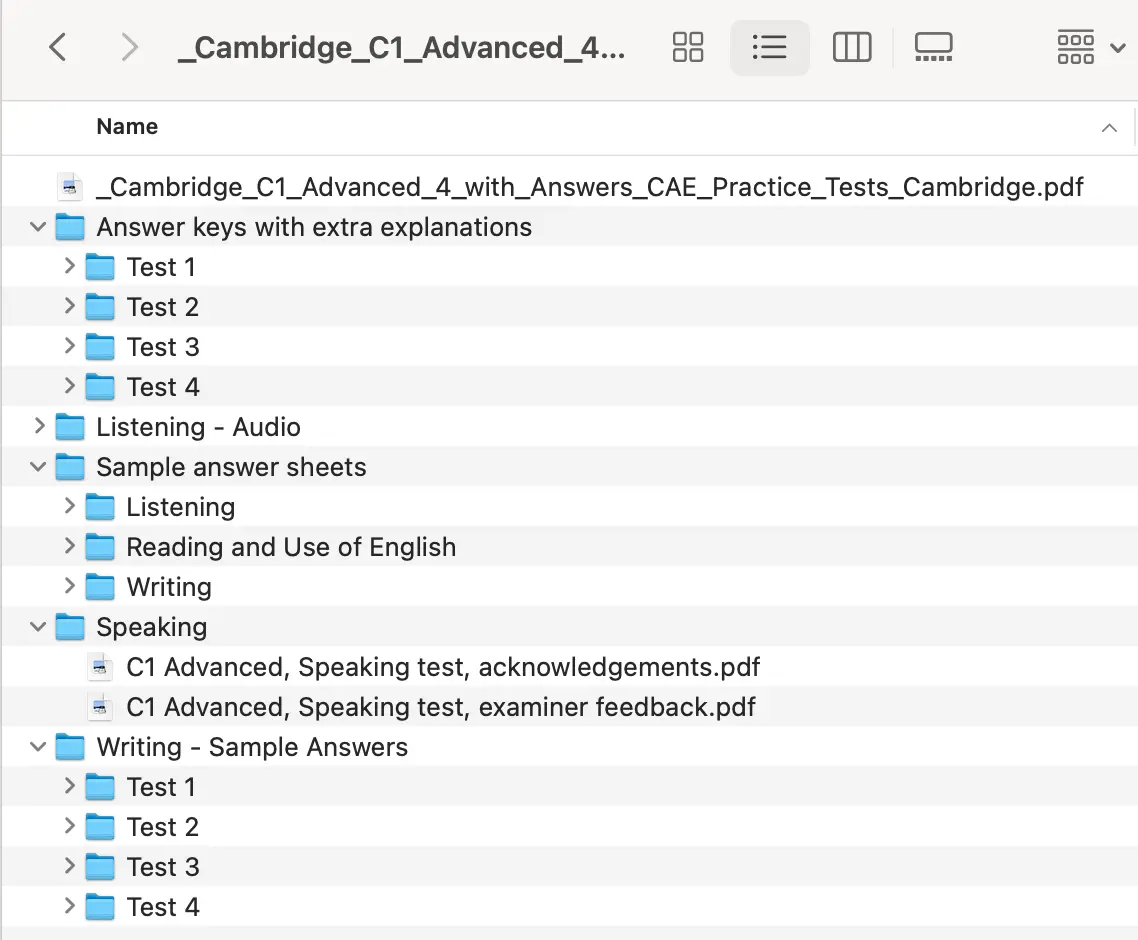1138x940 pixels.
Task: Select Test 1 folder icon in Writing - Sample Answers
Action: pyautogui.click(x=100, y=786)
